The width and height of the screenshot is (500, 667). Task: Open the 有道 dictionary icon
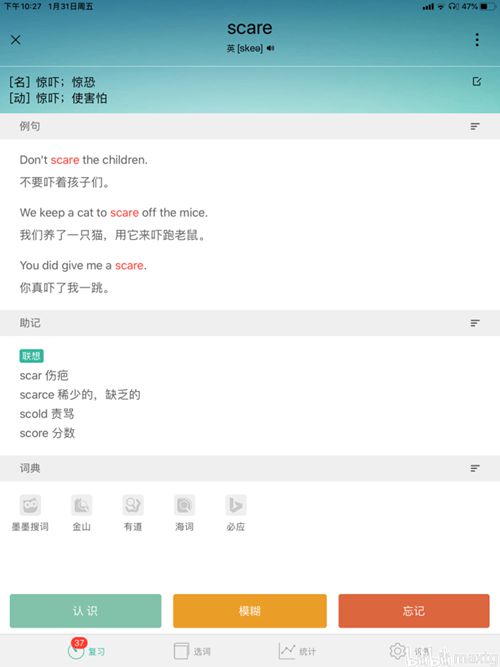[x=133, y=505]
